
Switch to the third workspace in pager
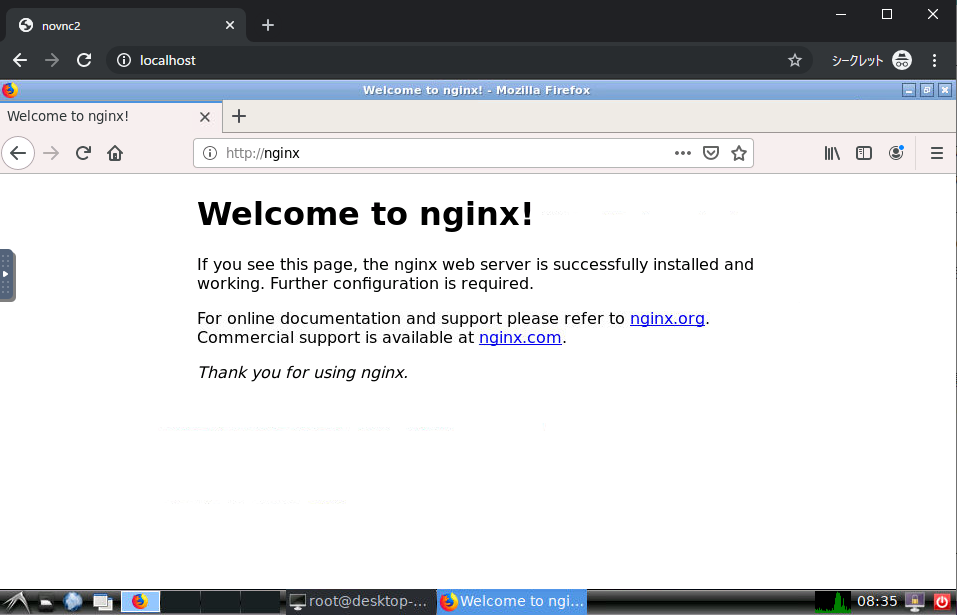[220, 602]
